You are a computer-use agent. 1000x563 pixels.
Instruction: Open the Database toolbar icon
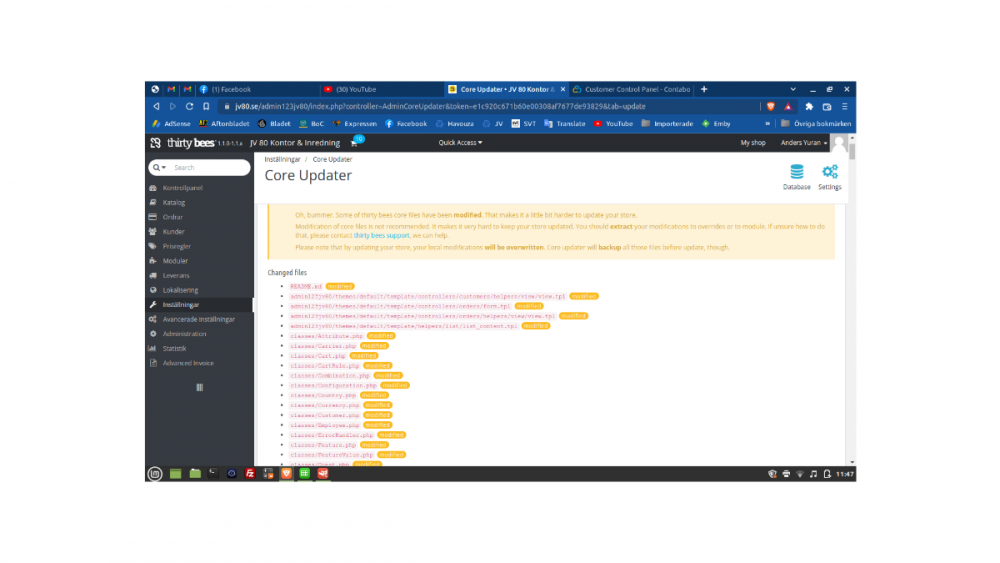click(x=796, y=177)
